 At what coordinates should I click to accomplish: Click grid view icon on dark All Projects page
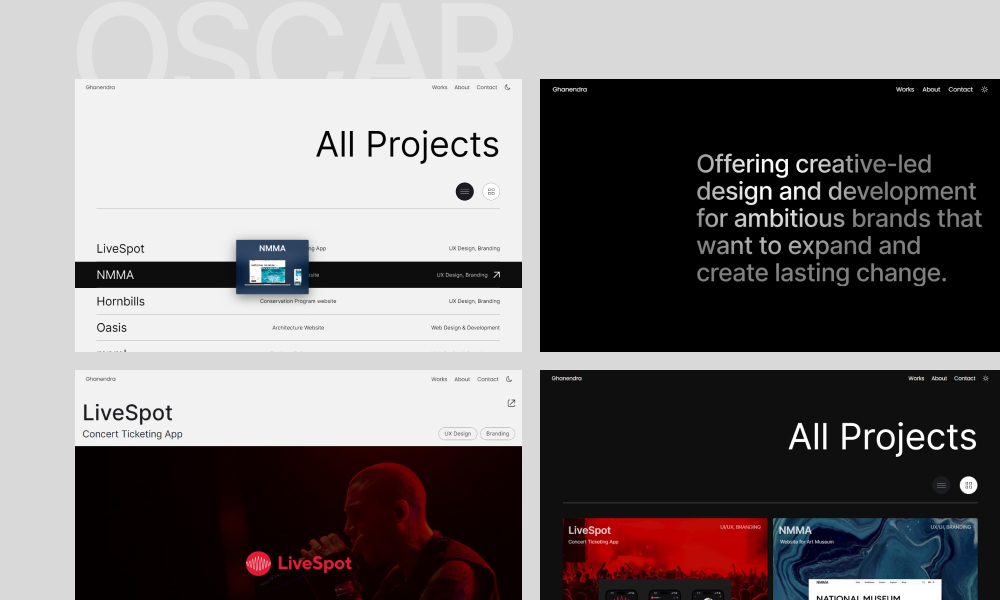[968, 485]
